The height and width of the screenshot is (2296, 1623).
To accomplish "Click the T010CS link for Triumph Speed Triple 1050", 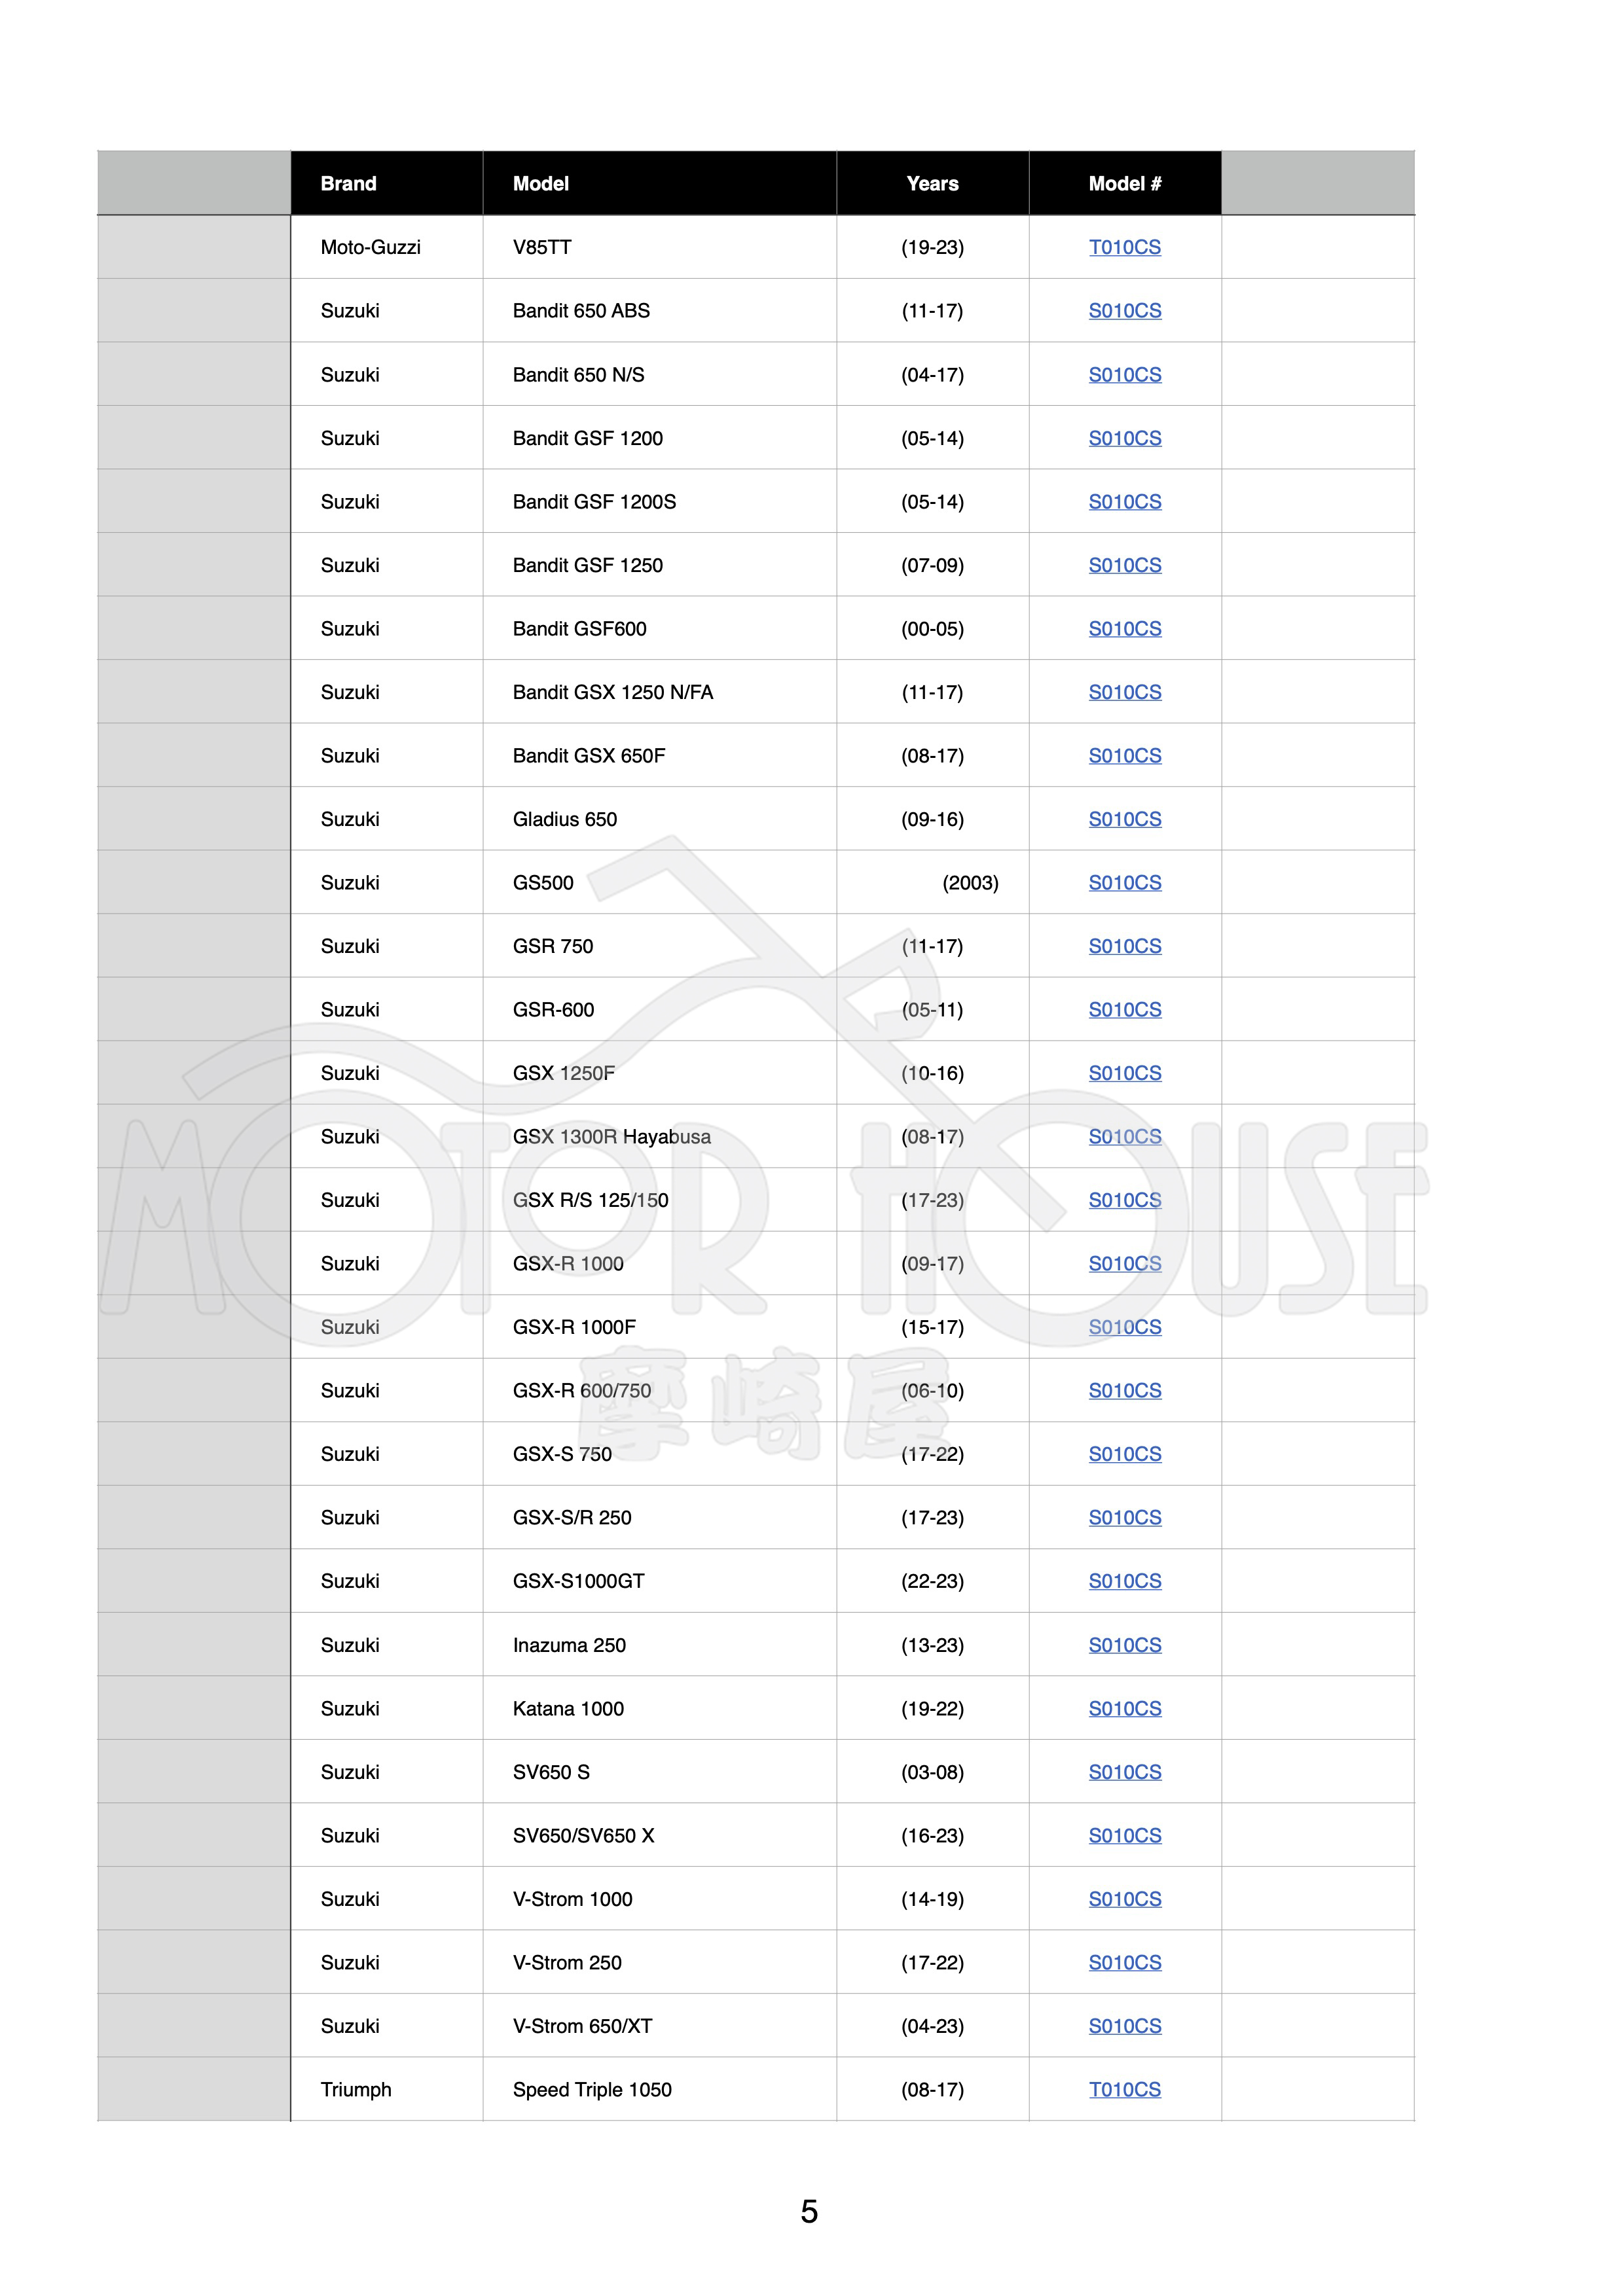I will point(1124,2090).
